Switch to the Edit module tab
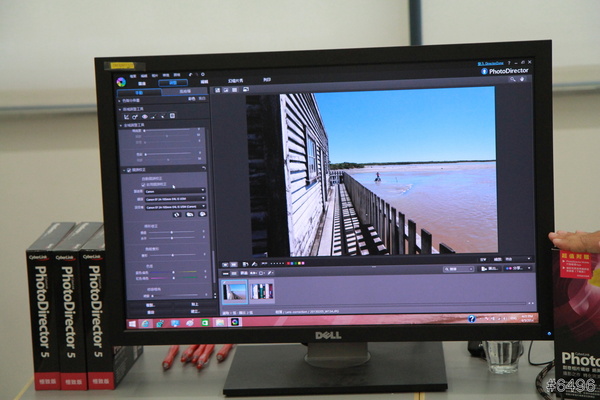Image resolution: width=600 pixels, height=400 pixels. 204,82
